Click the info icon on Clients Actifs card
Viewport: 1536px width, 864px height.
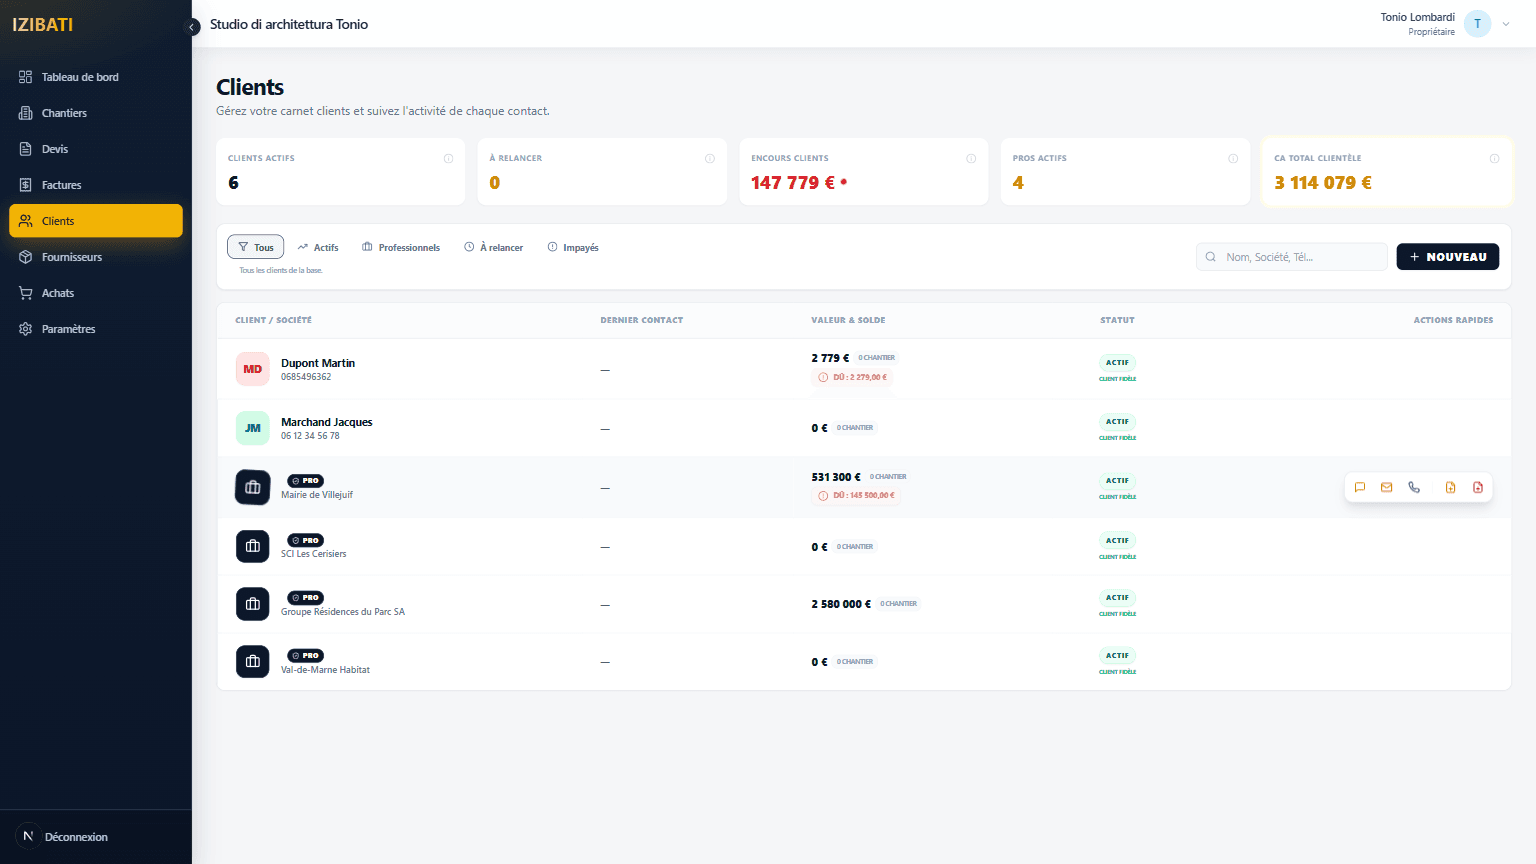(x=448, y=159)
